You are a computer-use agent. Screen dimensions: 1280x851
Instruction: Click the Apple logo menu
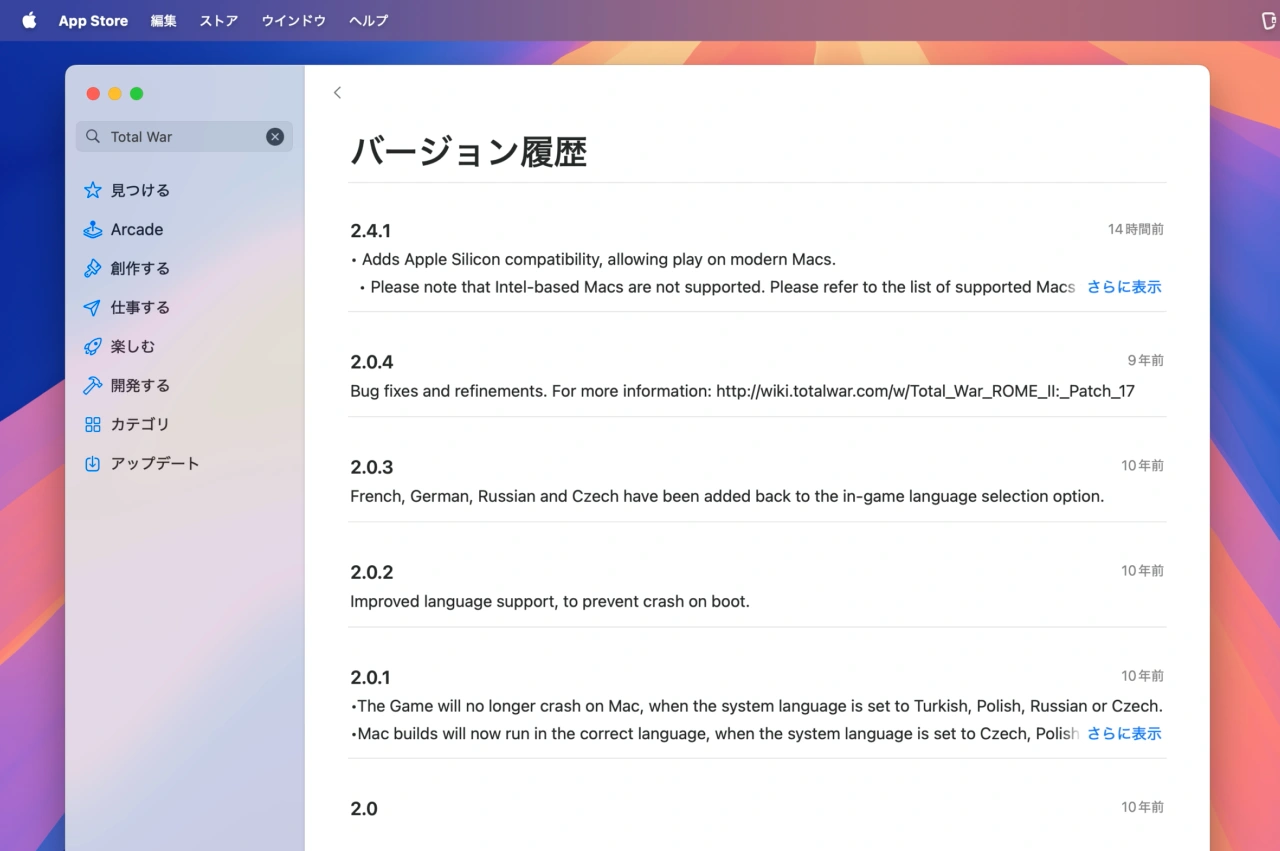(x=29, y=20)
